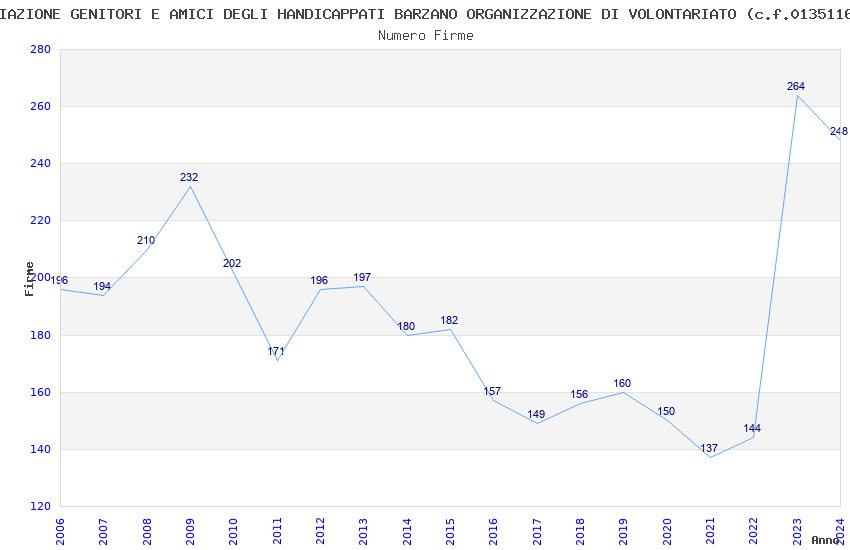Click the 2018 x-axis year label

coord(580,532)
